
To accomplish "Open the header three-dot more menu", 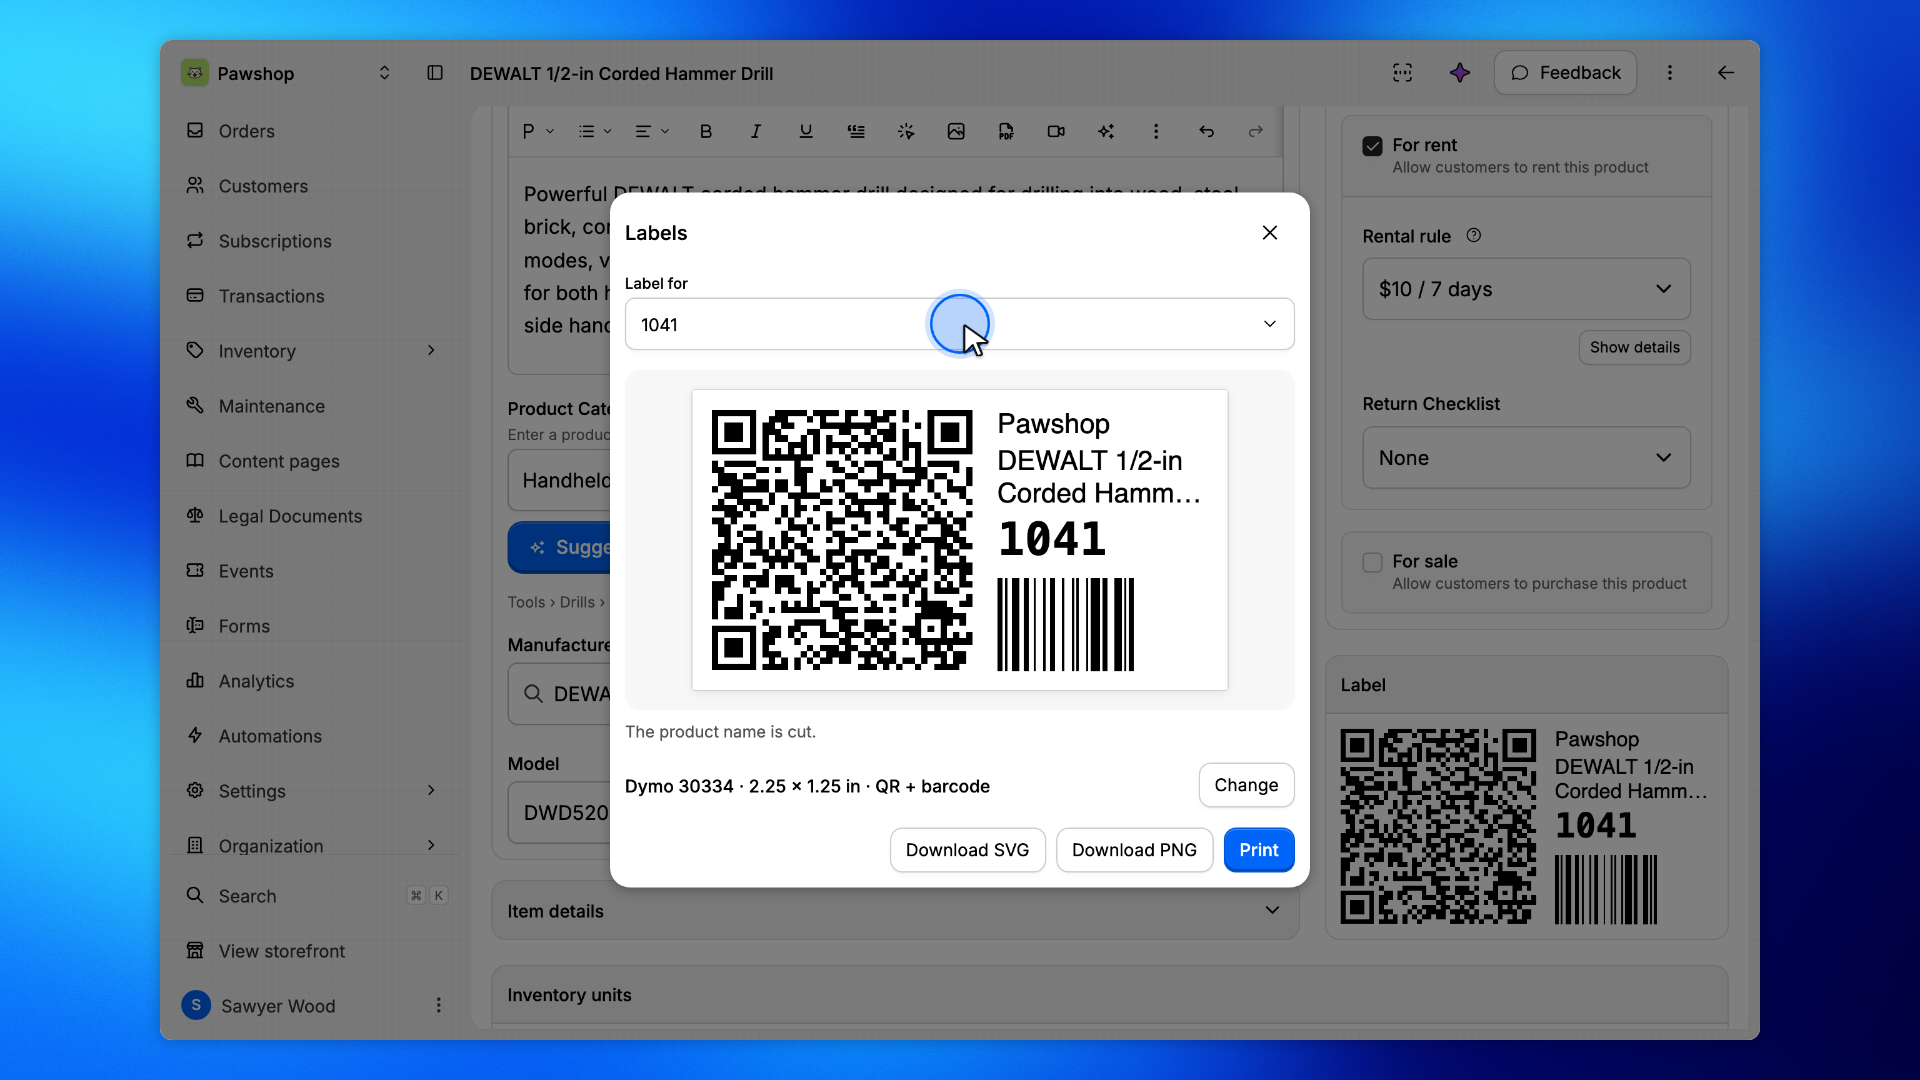I will tap(1670, 73).
